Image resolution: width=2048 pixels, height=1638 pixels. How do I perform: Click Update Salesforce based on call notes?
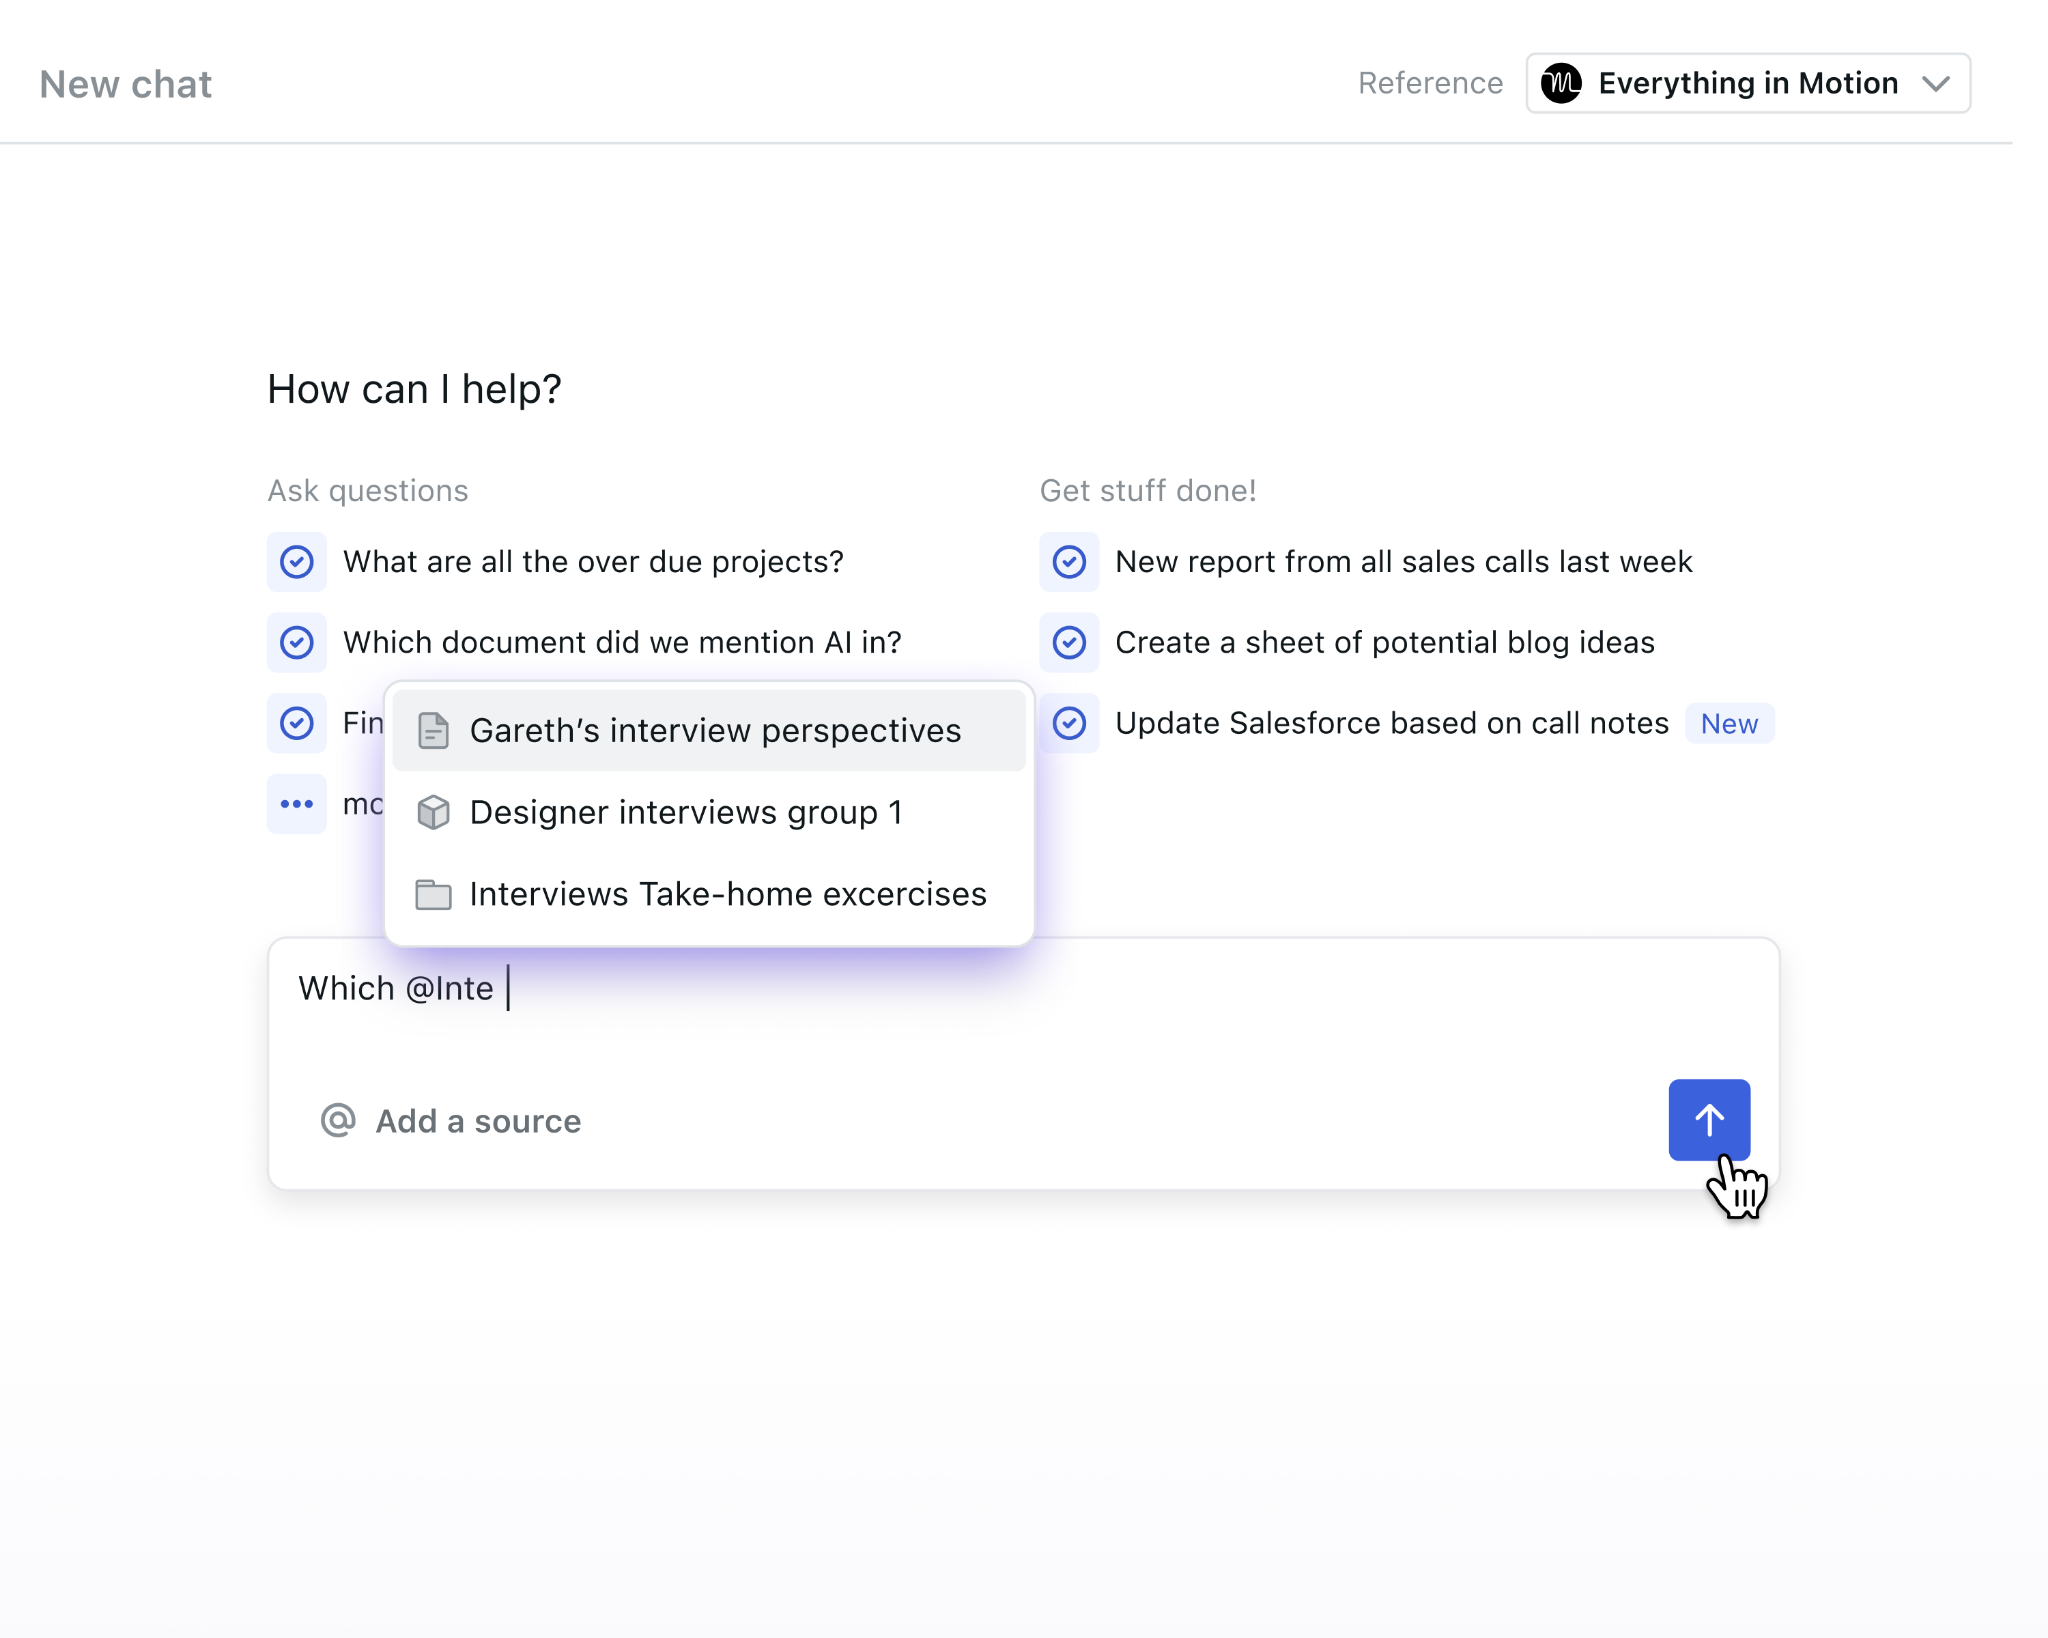pyautogui.click(x=1391, y=723)
